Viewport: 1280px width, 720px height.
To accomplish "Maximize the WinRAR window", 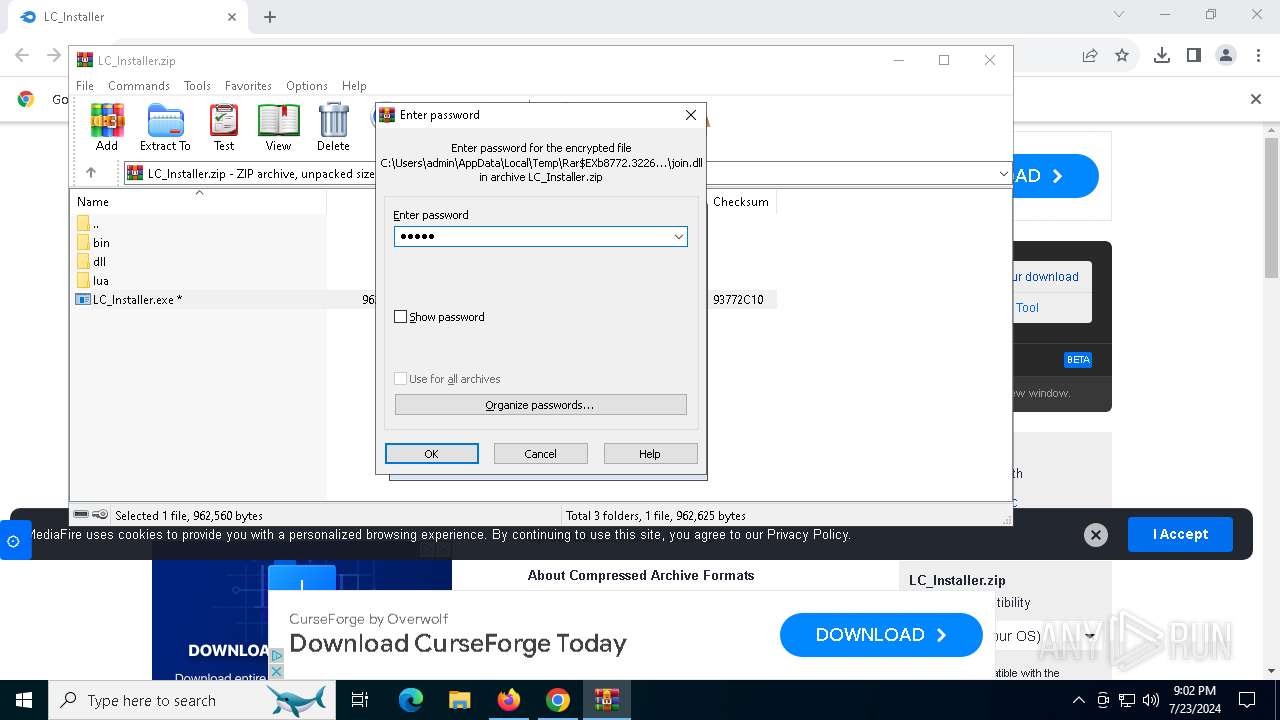I will point(943,60).
